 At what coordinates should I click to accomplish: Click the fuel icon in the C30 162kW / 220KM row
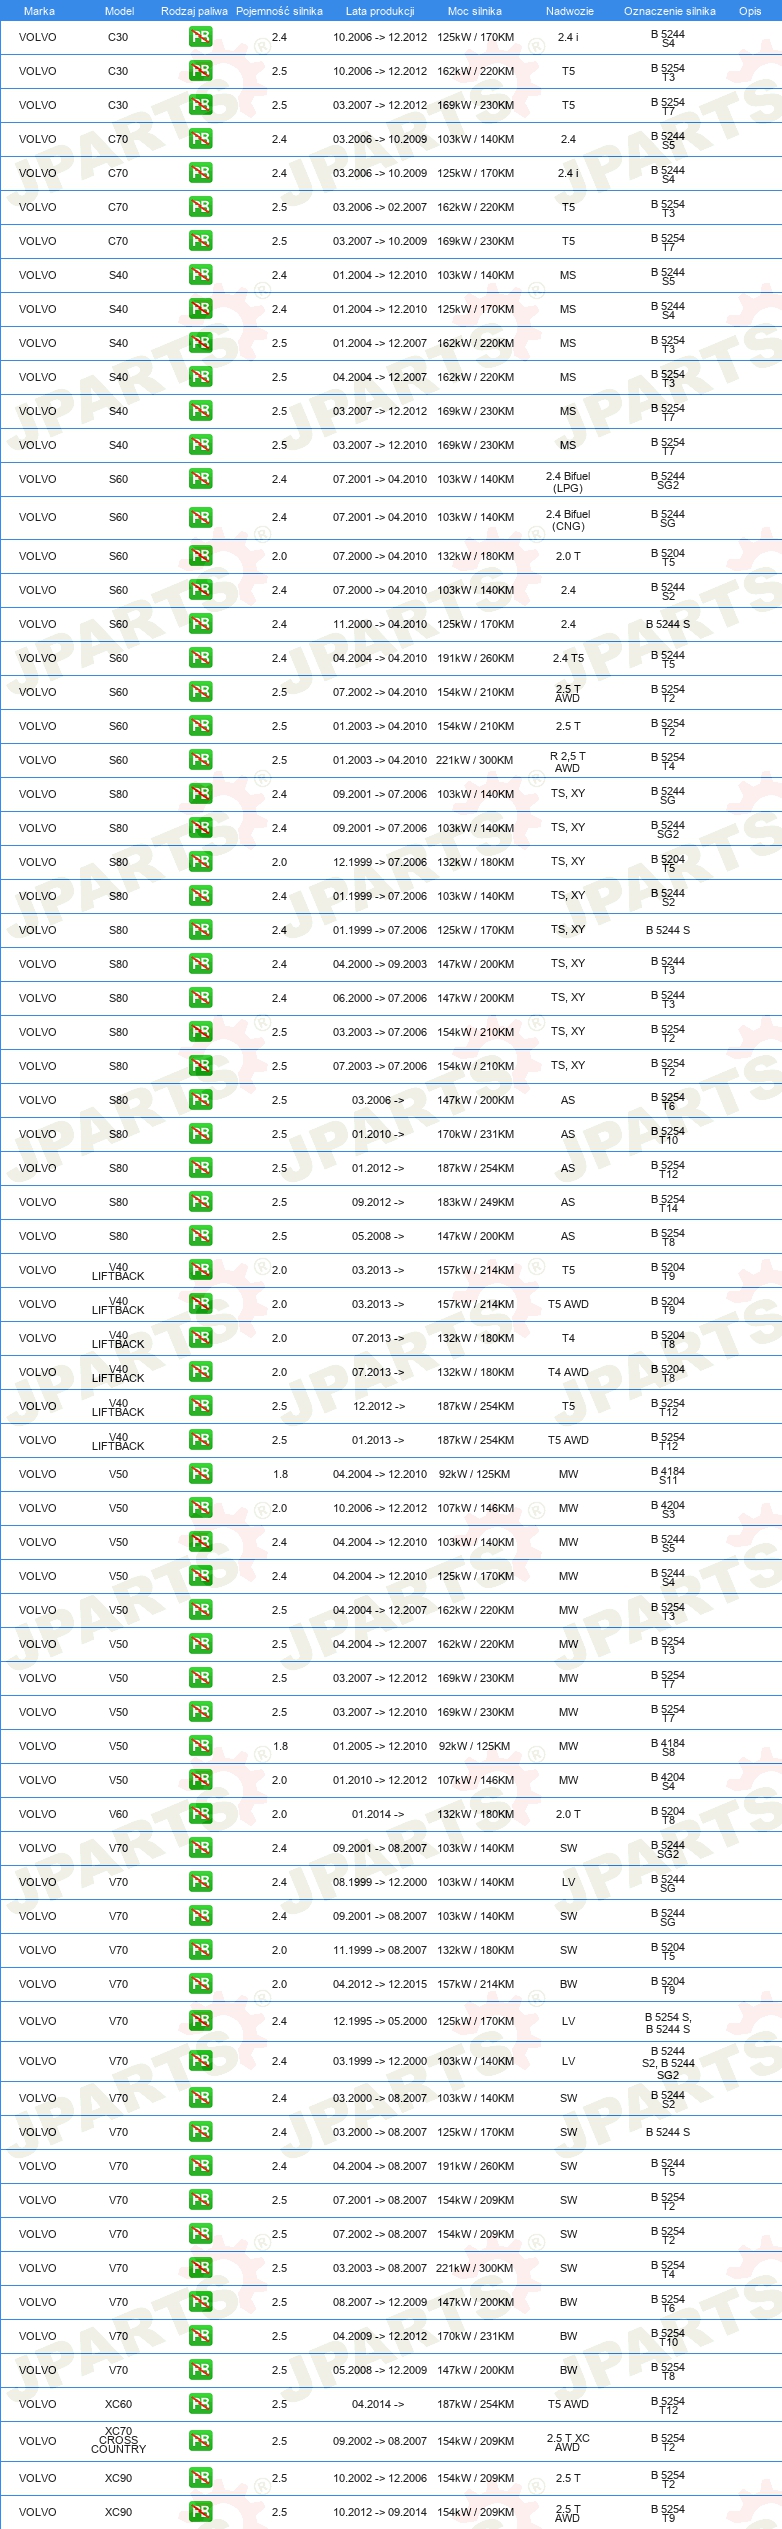(x=200, y=71)
